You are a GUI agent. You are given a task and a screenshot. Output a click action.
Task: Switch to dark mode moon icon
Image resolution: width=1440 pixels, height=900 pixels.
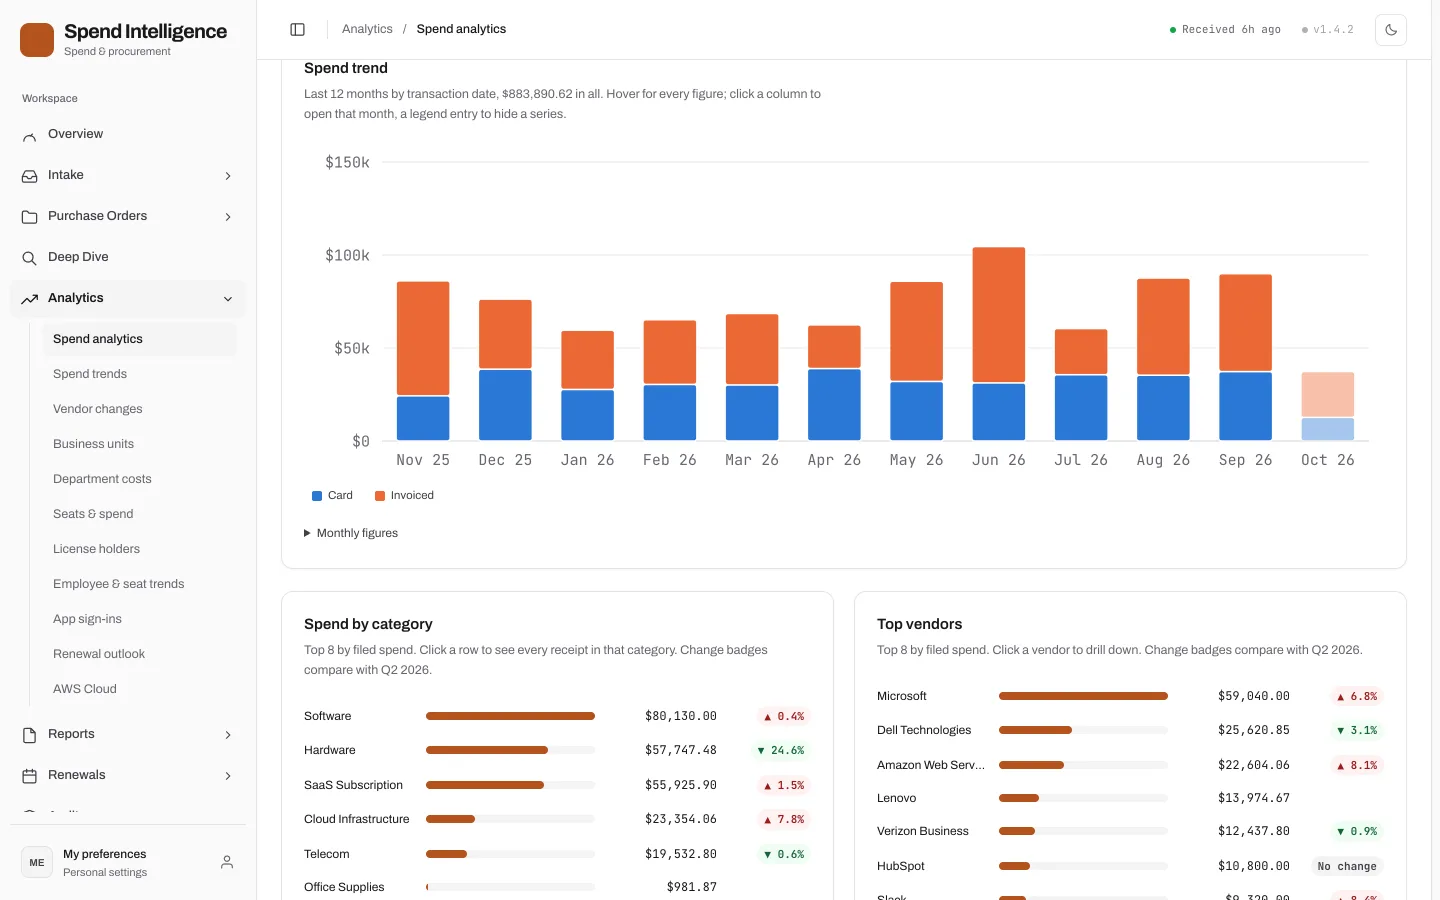1391,30
